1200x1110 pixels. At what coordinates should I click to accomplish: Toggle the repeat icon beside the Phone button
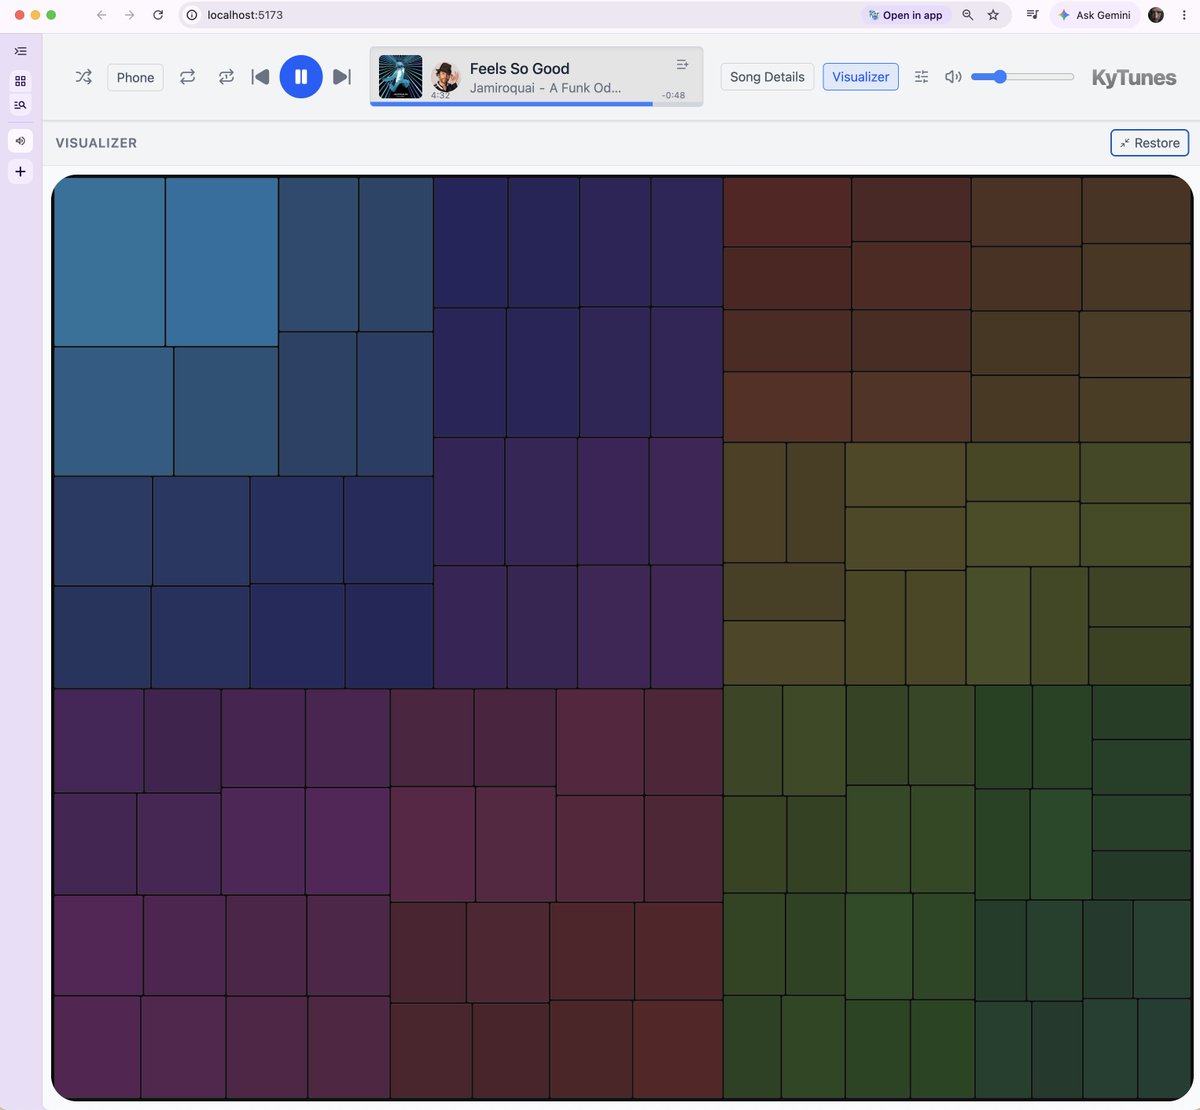coord(187,77)
